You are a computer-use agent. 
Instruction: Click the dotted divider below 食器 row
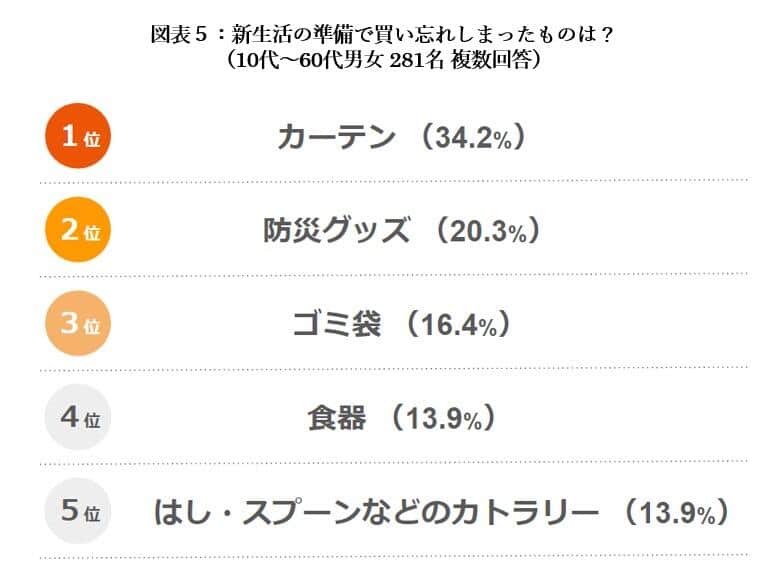[394, 462]
